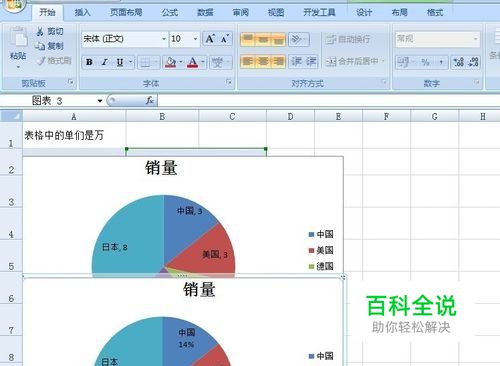The image size is (500, 366).
Task: Click Wrap Text (自动换行) button
Action: point(348,39)
